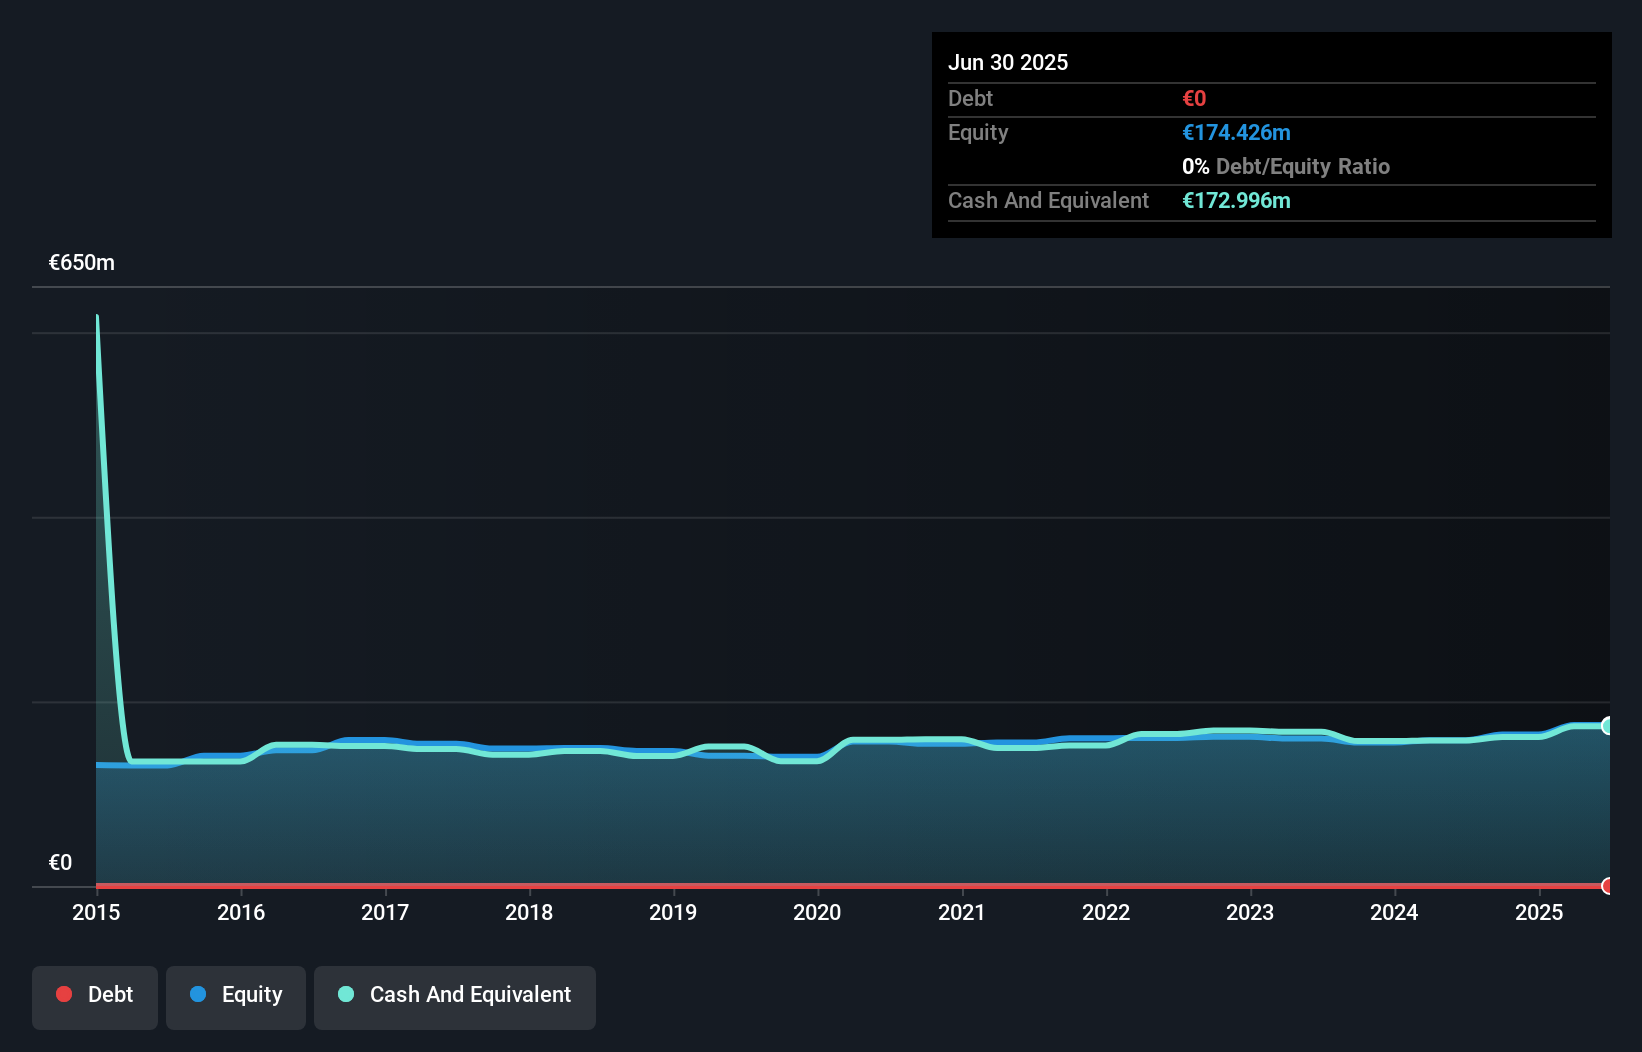Image resolution: width=1642 pixels, height=1052 pixels.
Task: Click the red Debt endpoint marker
Action: click(x=1607, y=885)
